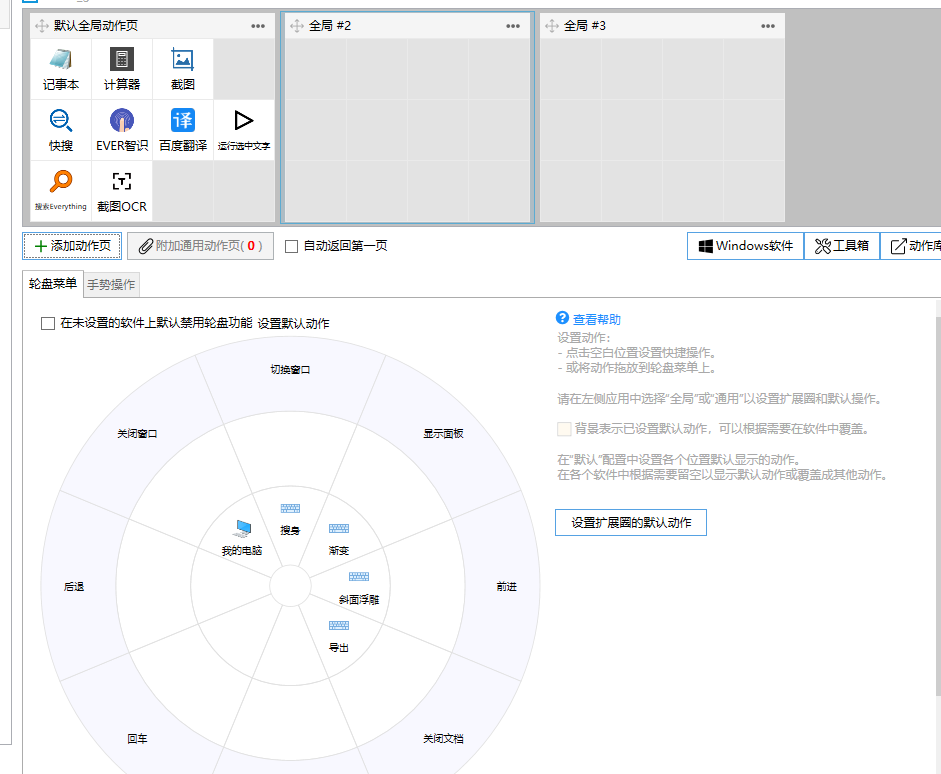Click the vertical scrollbar on the right

point(938,504)
